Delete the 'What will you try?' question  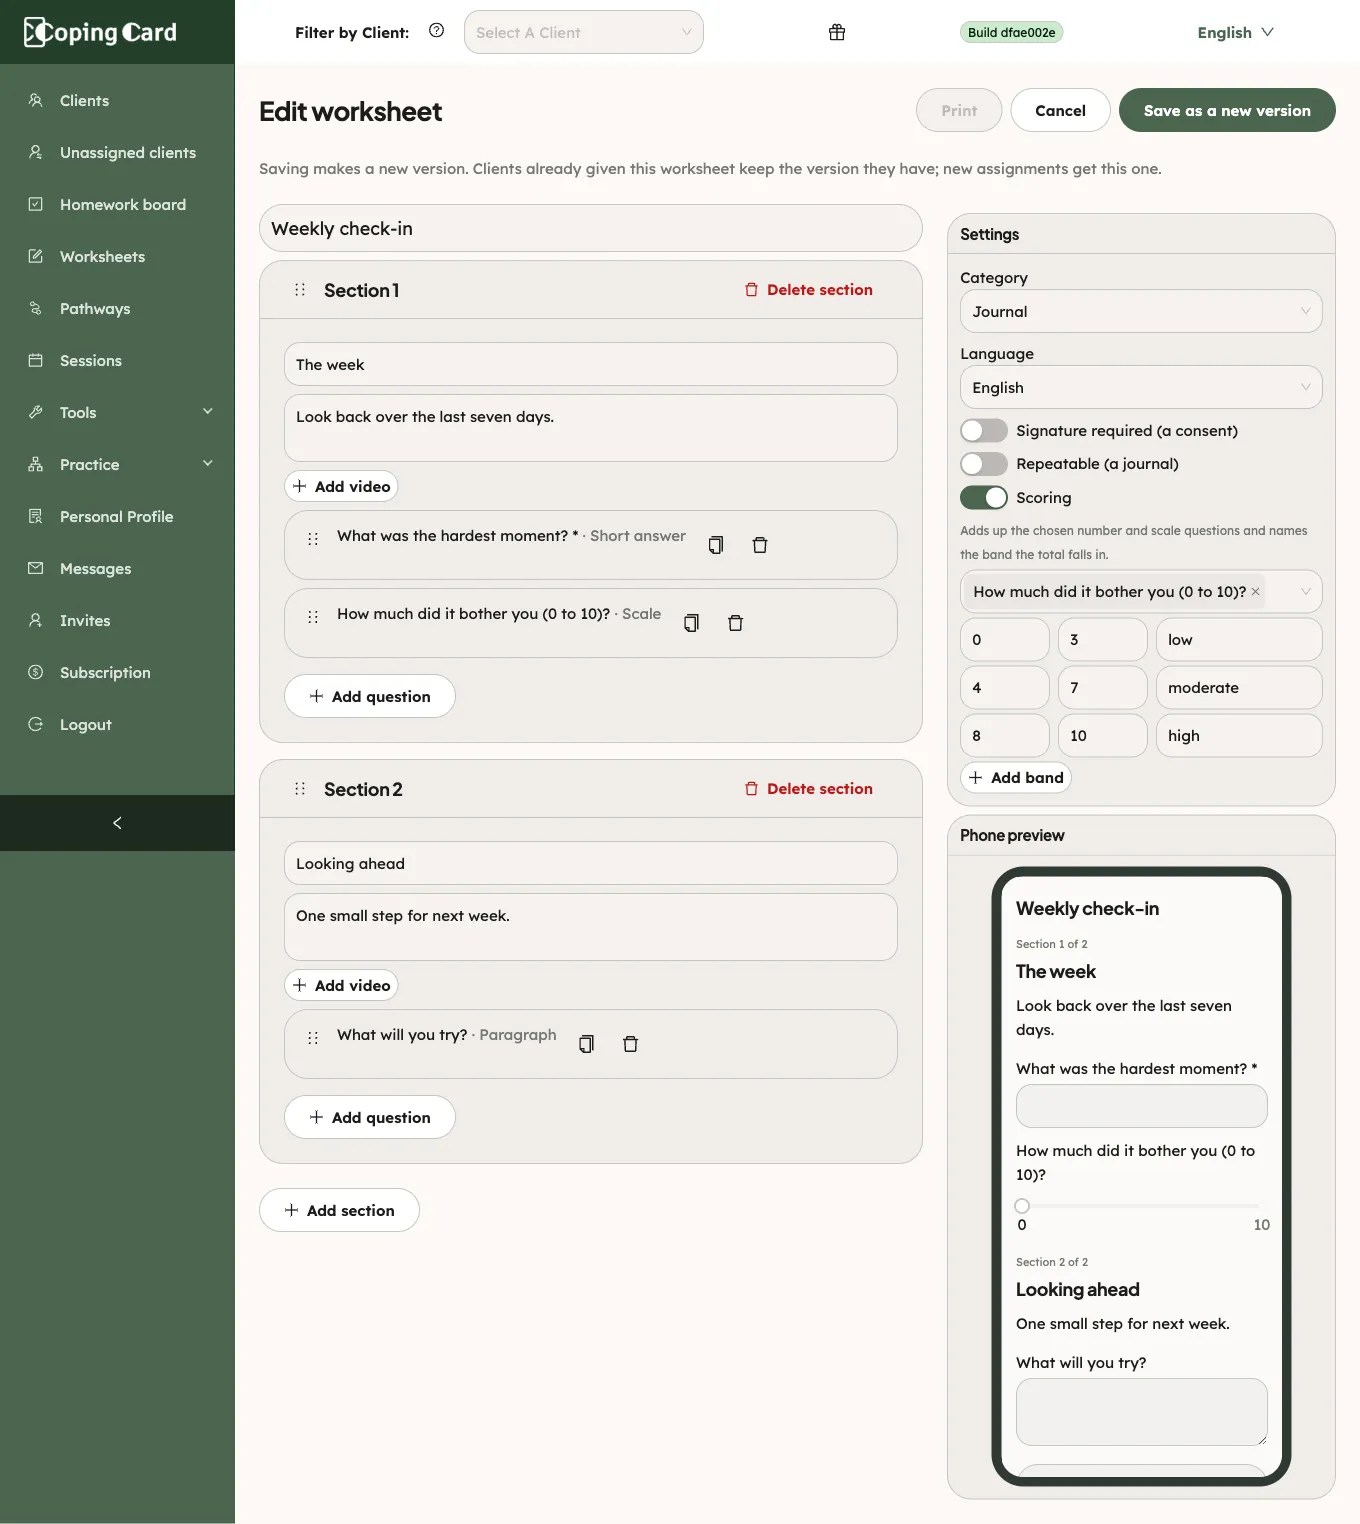pos(630,1044)
